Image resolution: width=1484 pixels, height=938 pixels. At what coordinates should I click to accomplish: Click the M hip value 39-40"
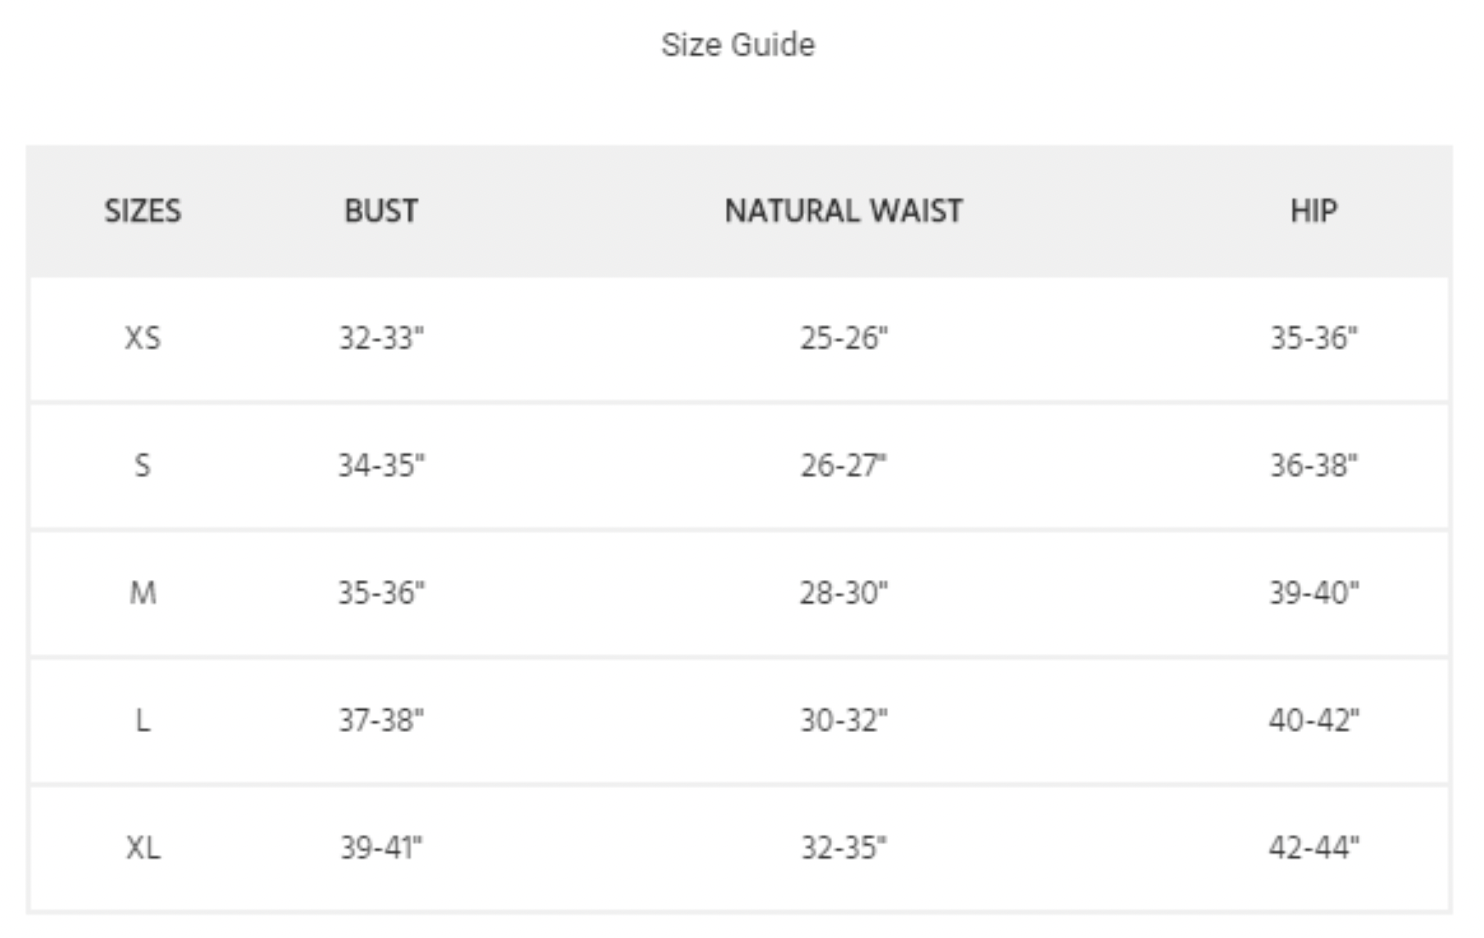click(1313, 593)
